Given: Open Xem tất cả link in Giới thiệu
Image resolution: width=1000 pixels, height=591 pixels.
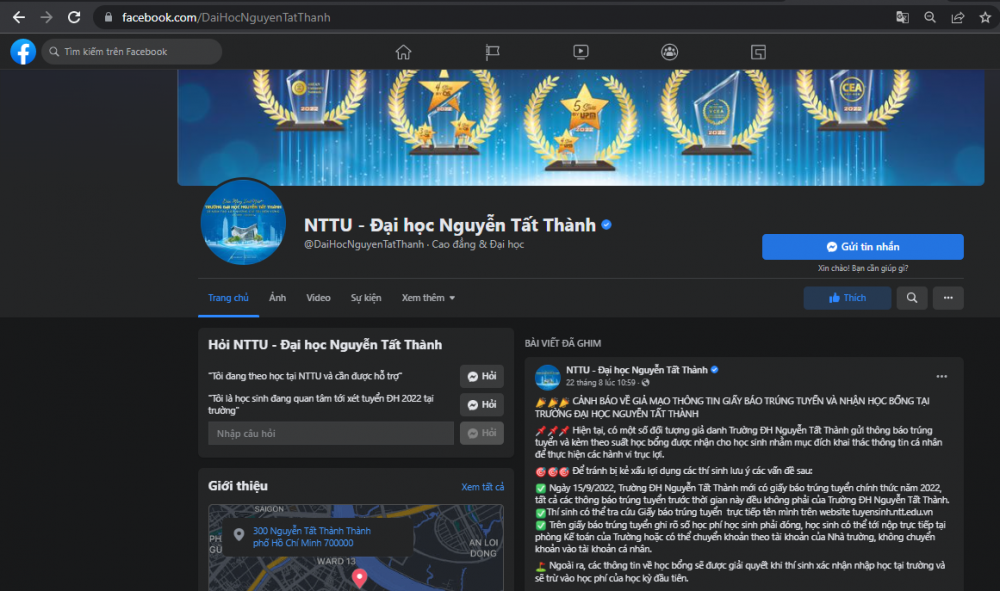Looking at the screenshot, I should (483, 486).
